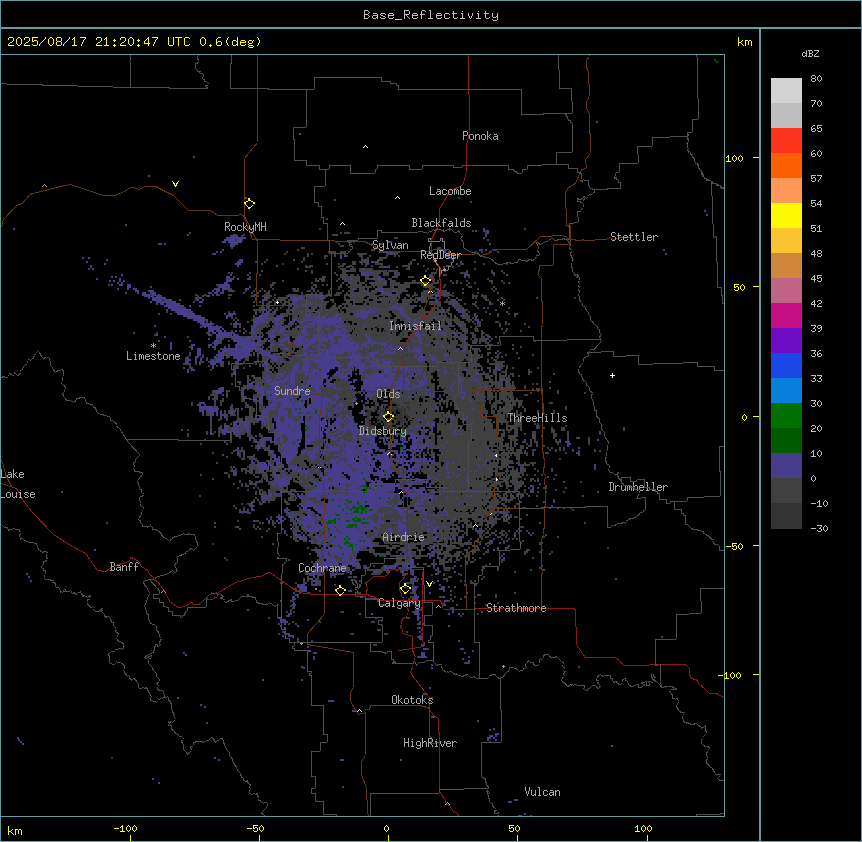Click the Cochrane label

click(322, 568)
